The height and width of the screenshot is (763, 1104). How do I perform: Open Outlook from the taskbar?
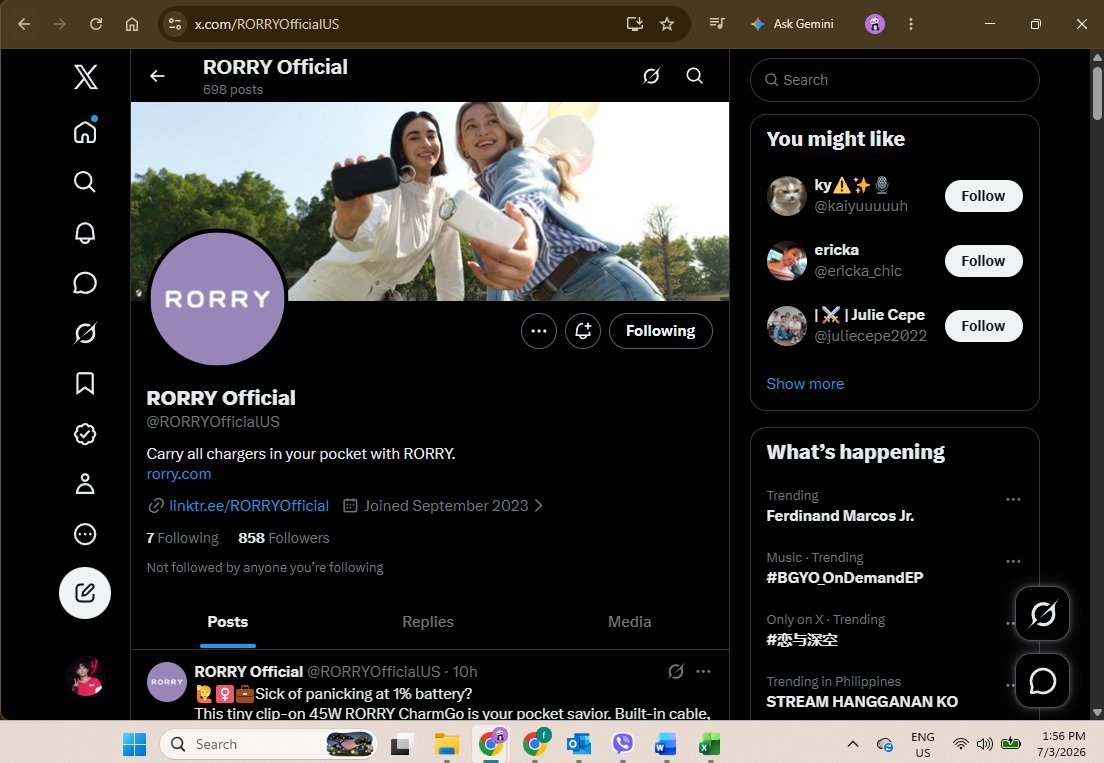coord(579,744)
